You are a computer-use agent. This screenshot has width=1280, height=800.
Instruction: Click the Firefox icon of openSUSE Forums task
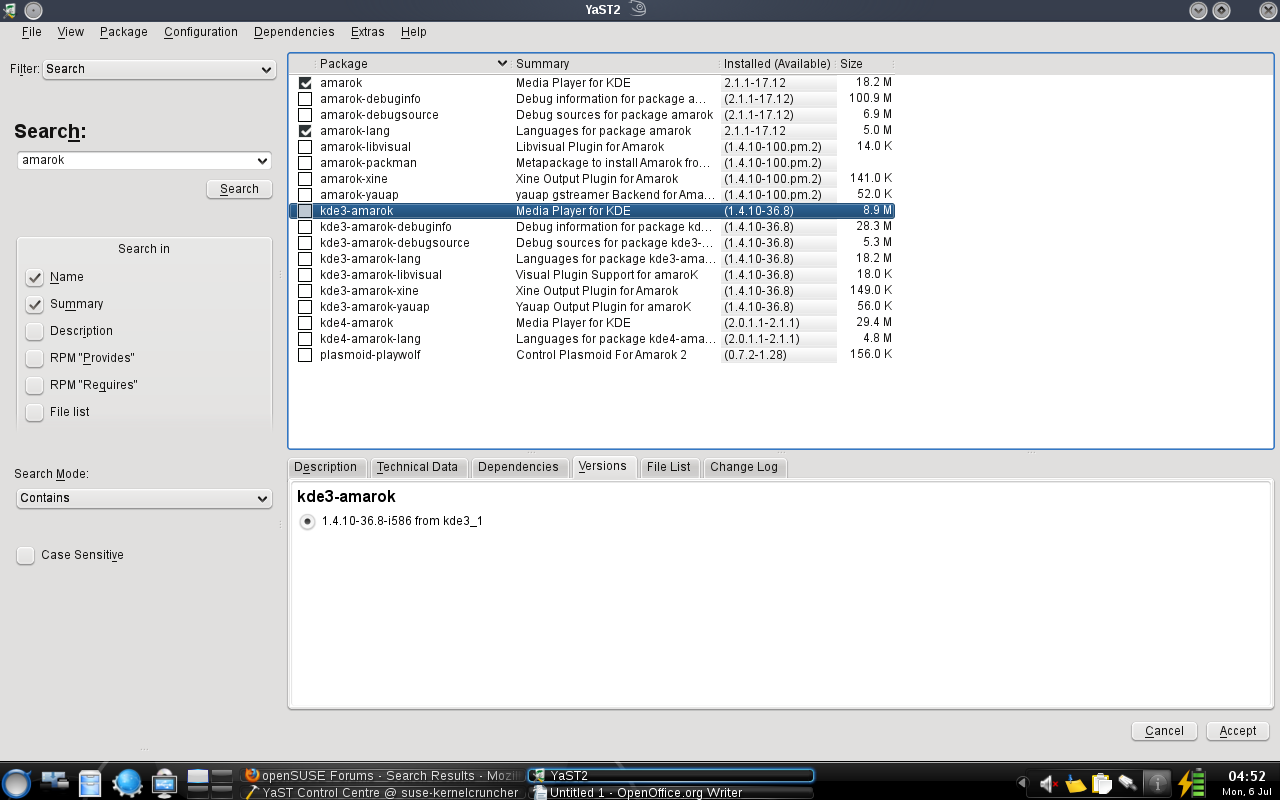click(x=252, y=775)
